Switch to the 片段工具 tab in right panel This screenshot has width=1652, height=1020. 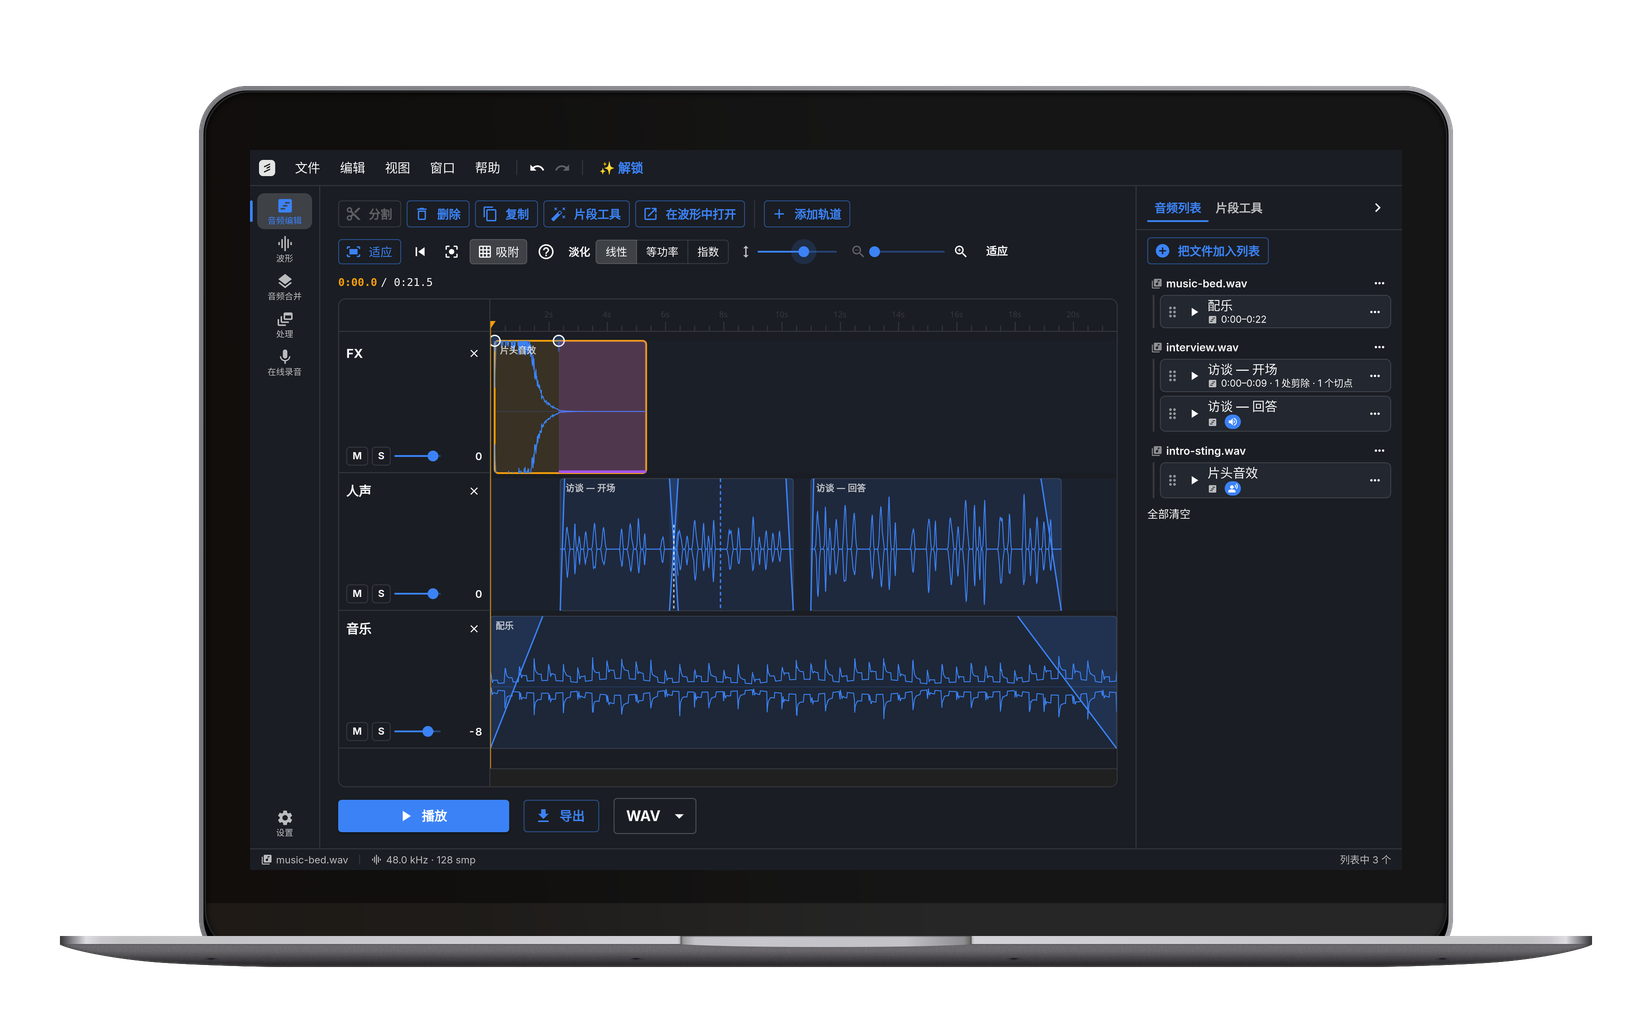click(x=1238, y=208)
